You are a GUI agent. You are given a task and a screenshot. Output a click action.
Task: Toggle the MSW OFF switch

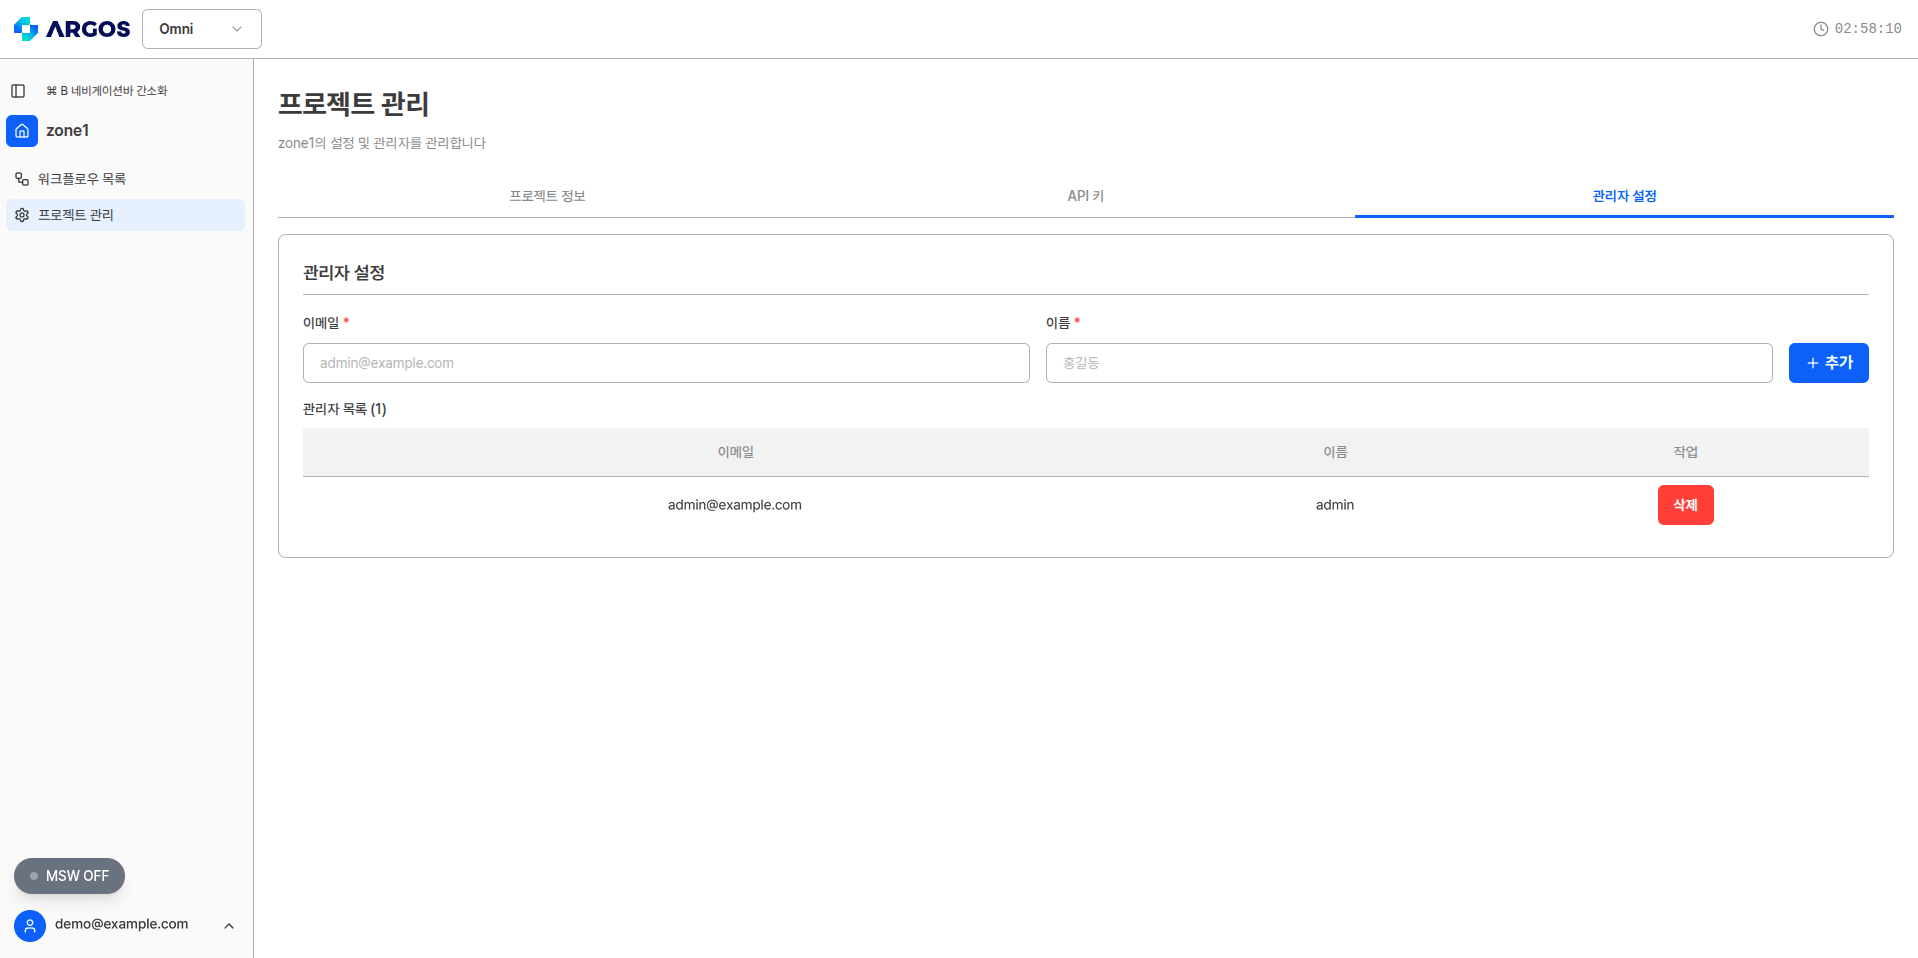click(x=69, y=876)
